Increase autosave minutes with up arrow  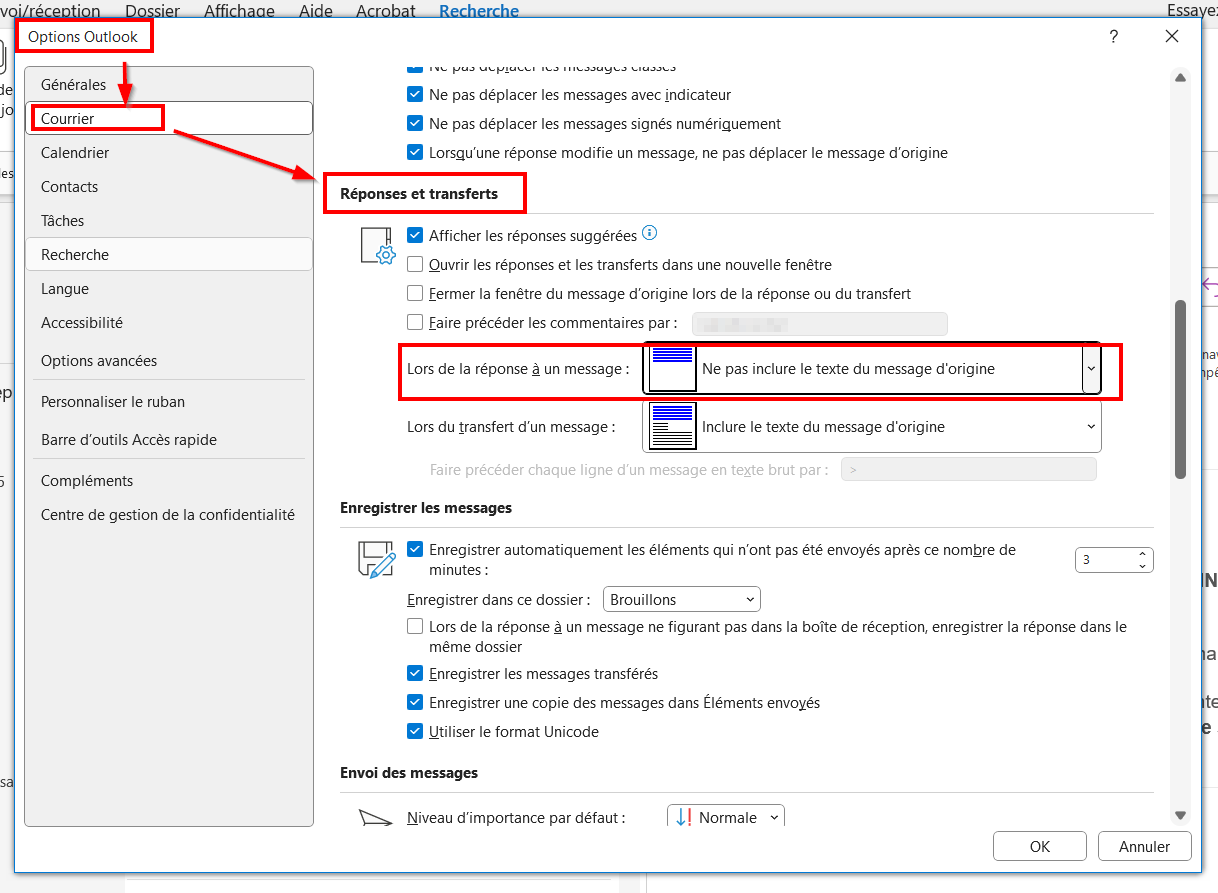coord(1142,554)
